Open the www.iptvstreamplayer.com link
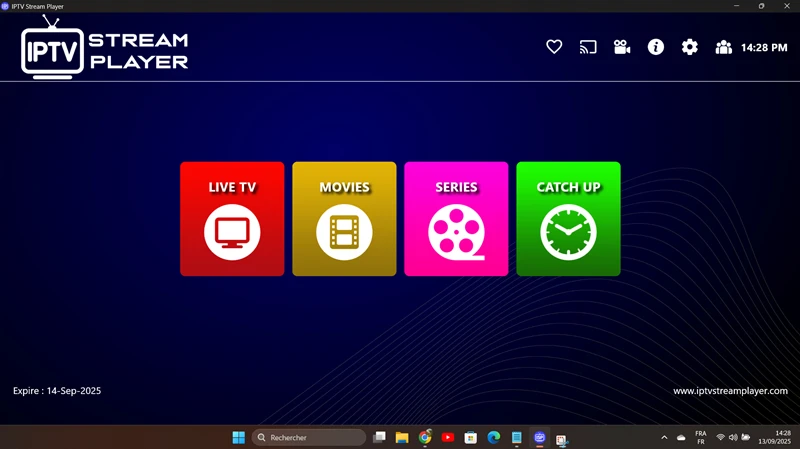Screen dimensions: 800x449 point(730,391)
